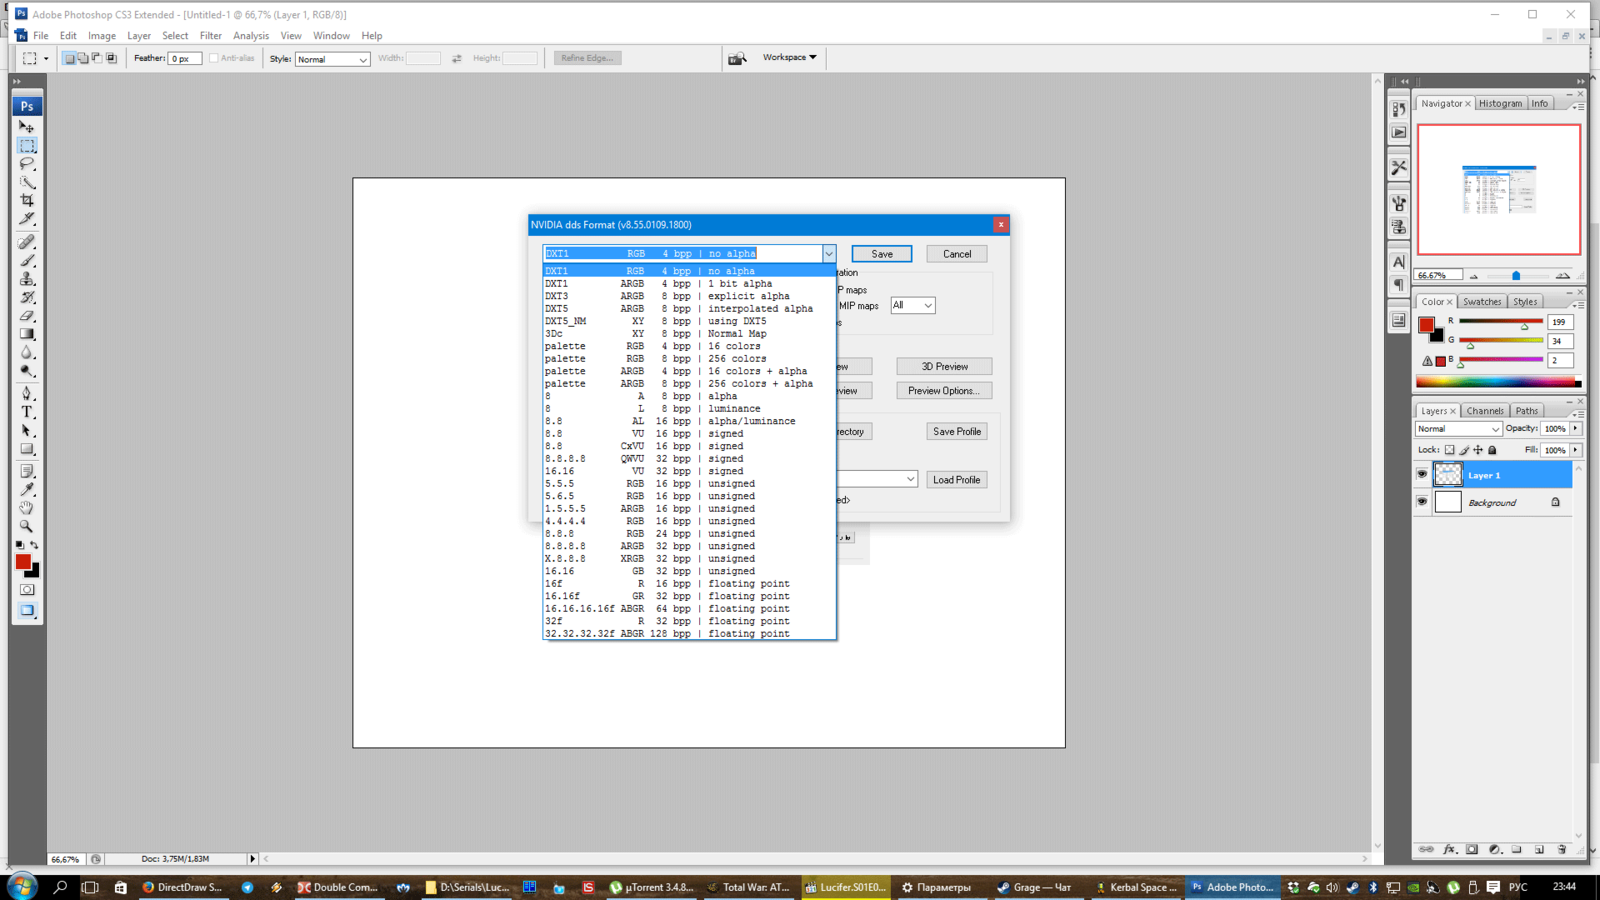This screenshot has width=1600, height=900.
Task: Switch to the Swatches tab
Action: [1482, 301]
